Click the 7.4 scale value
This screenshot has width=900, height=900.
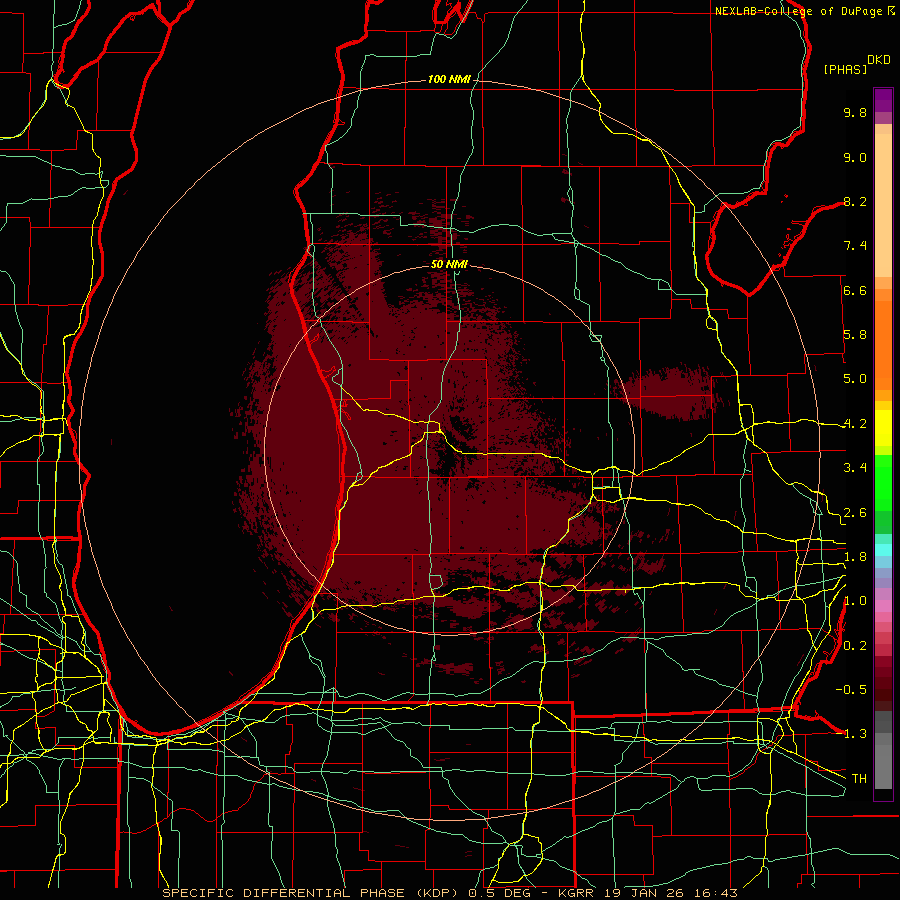coord(855,246)
